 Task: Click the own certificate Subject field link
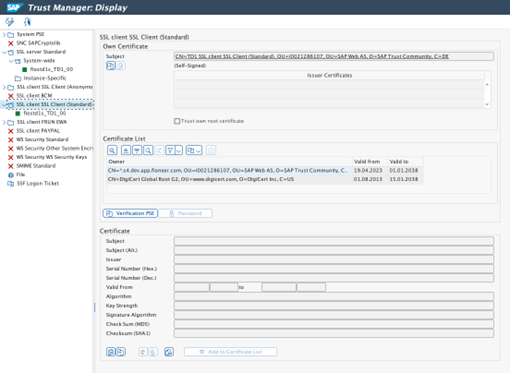click(334, 56)
